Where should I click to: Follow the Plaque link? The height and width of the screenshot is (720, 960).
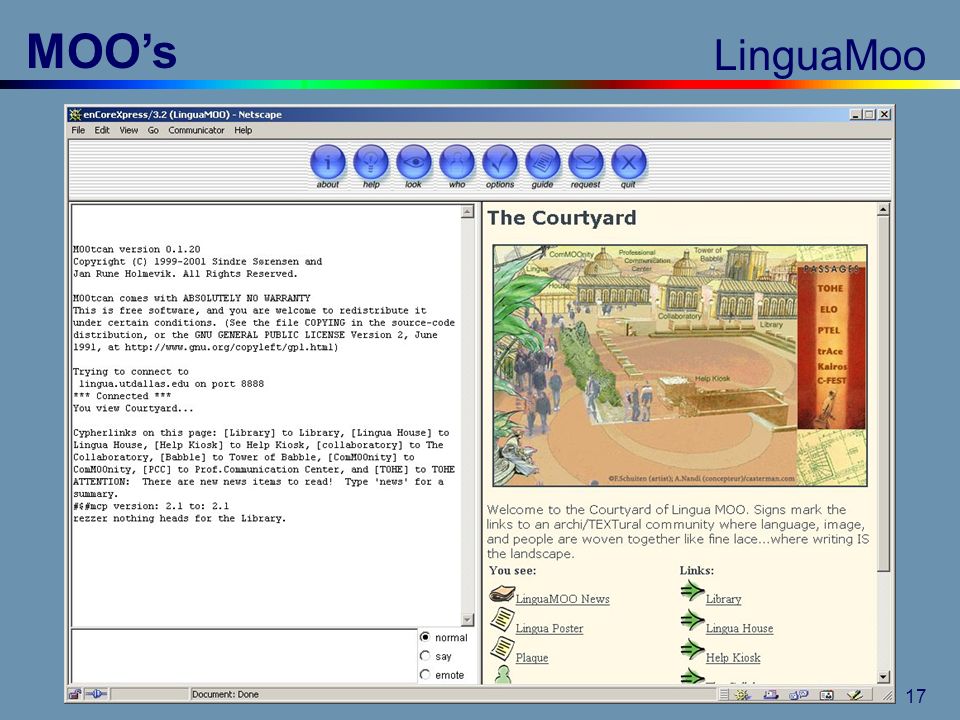pyautogui.click(x=532, y=658)
